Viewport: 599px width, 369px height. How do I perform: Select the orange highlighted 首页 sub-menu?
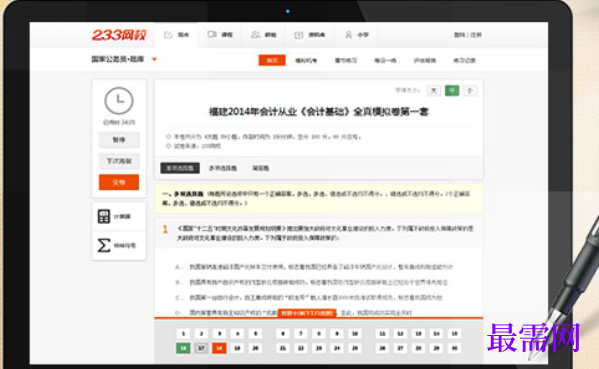[x=272, y=60]
